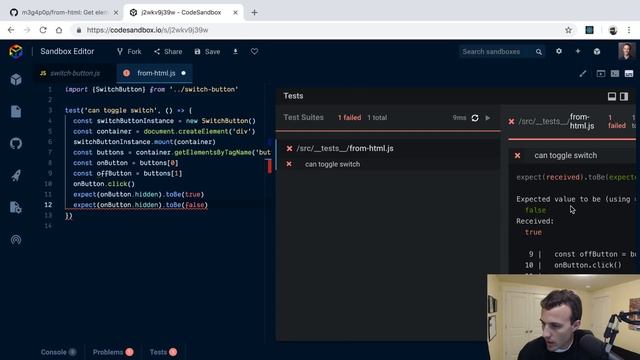
Task: Dock the Tests panel to the bottom
Action: (x=611, y=96)
